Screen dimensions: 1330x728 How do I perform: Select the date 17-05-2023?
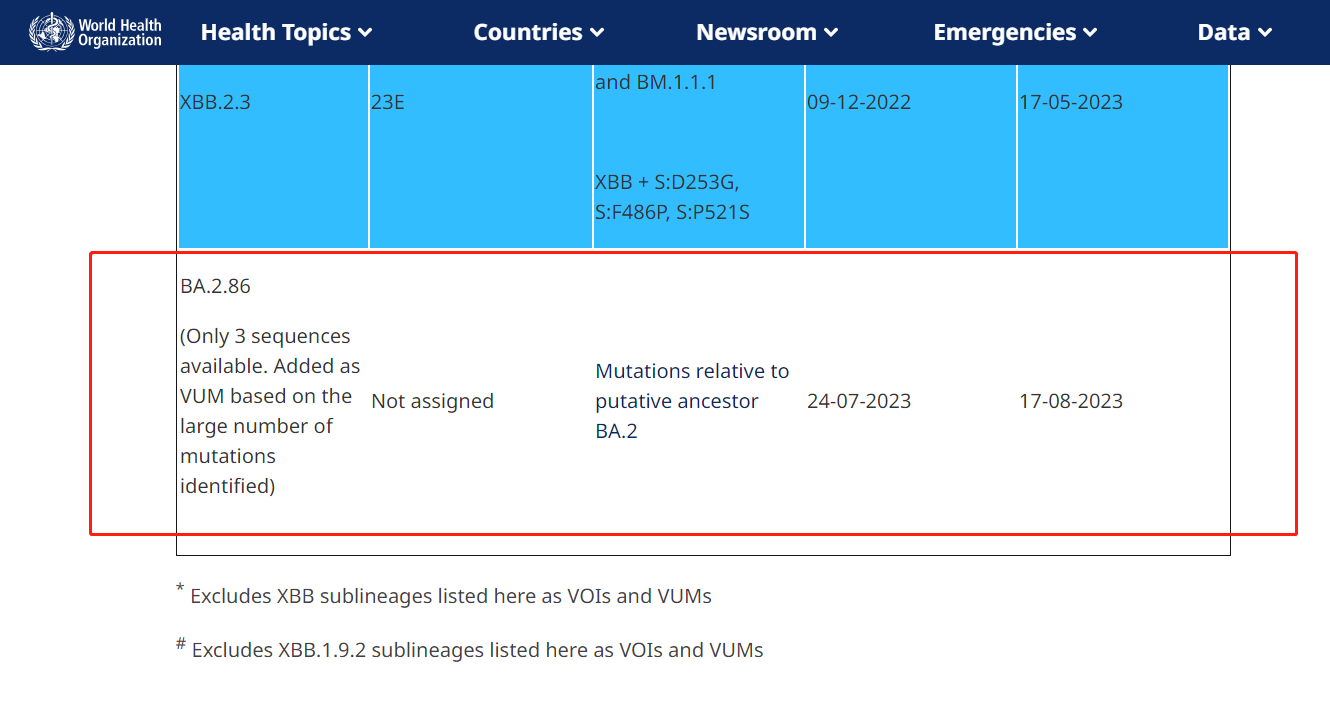pyautogui.click(x=1071, y=102)
